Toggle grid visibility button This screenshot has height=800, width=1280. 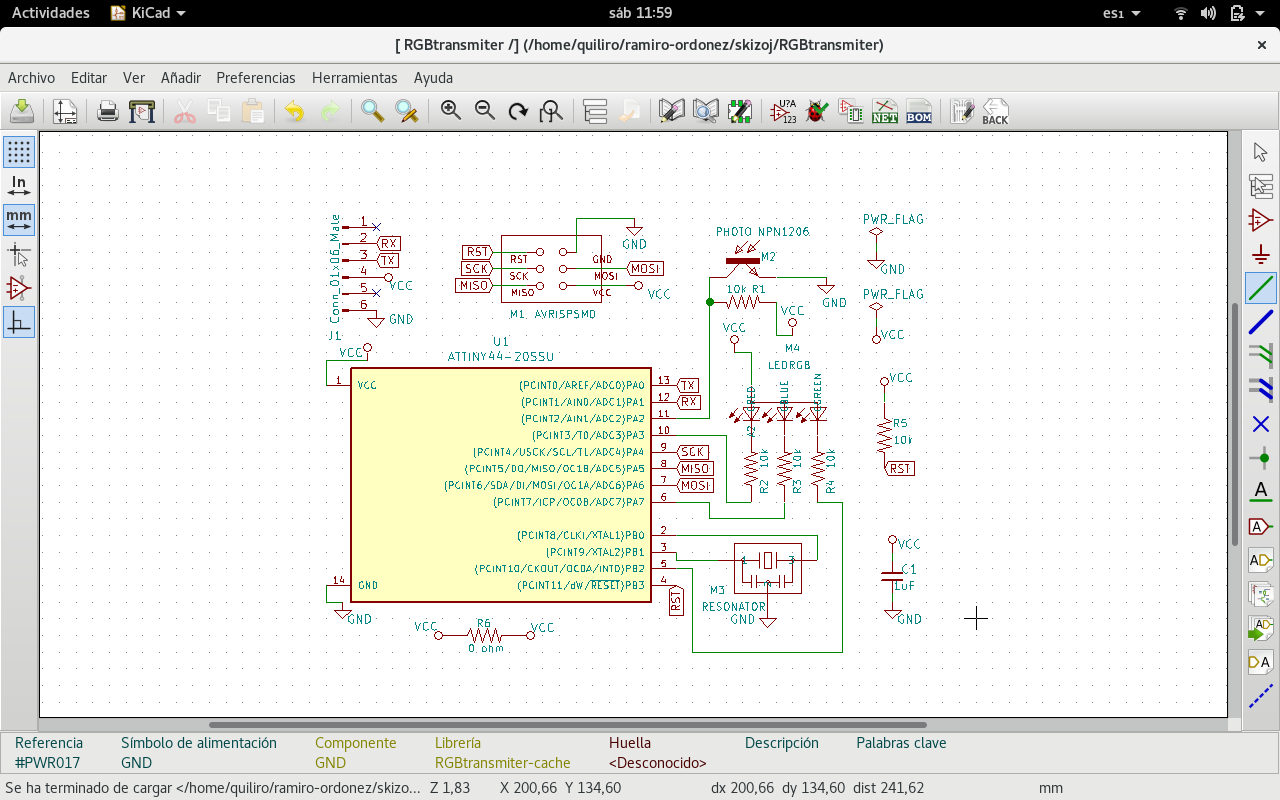19,152
